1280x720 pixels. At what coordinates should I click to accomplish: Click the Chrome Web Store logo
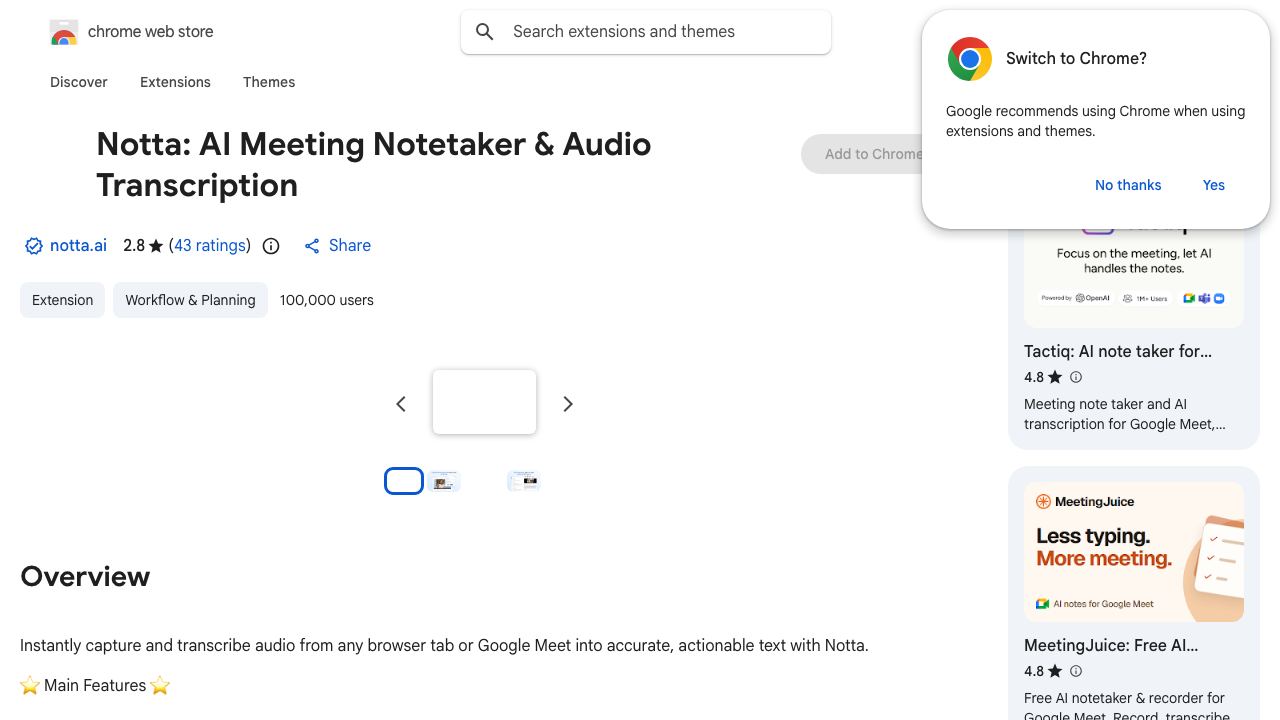tap(64, 32)
